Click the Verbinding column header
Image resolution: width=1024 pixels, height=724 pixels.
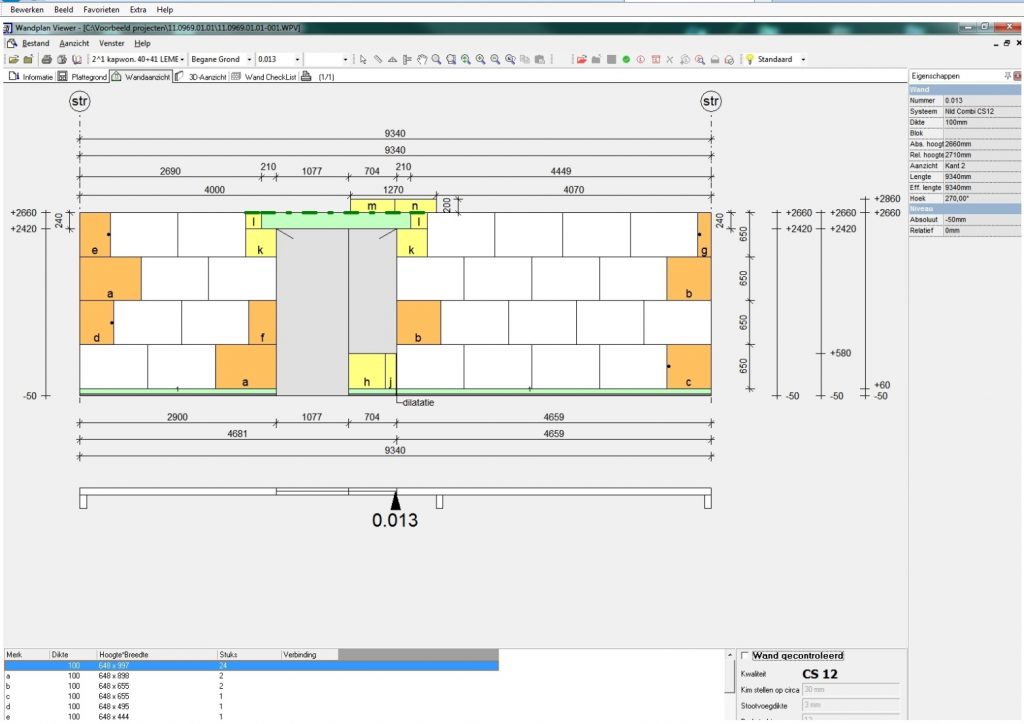310,654
